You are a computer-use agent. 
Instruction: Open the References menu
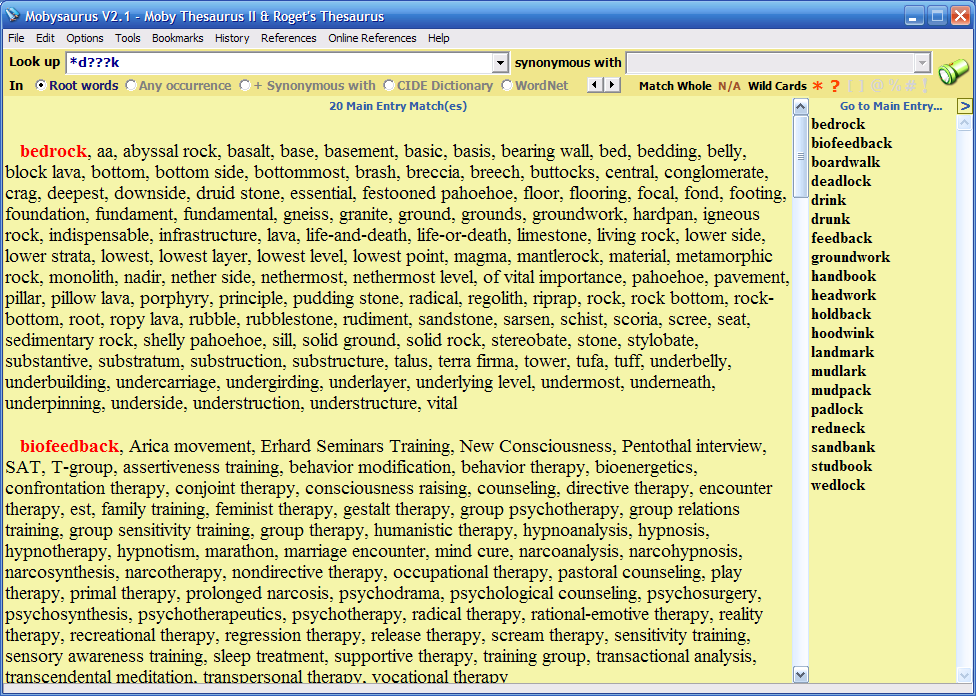point(289,38)
